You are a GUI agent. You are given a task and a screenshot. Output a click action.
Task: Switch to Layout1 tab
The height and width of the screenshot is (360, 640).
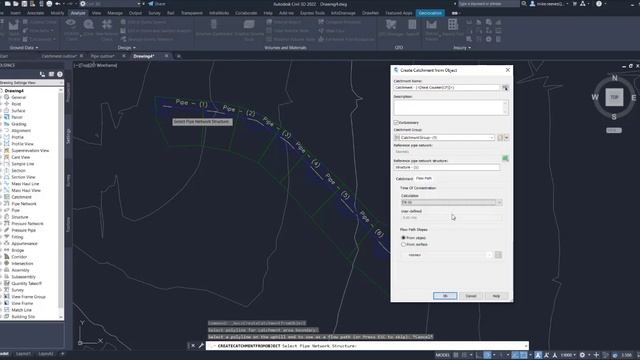[23, 354]
